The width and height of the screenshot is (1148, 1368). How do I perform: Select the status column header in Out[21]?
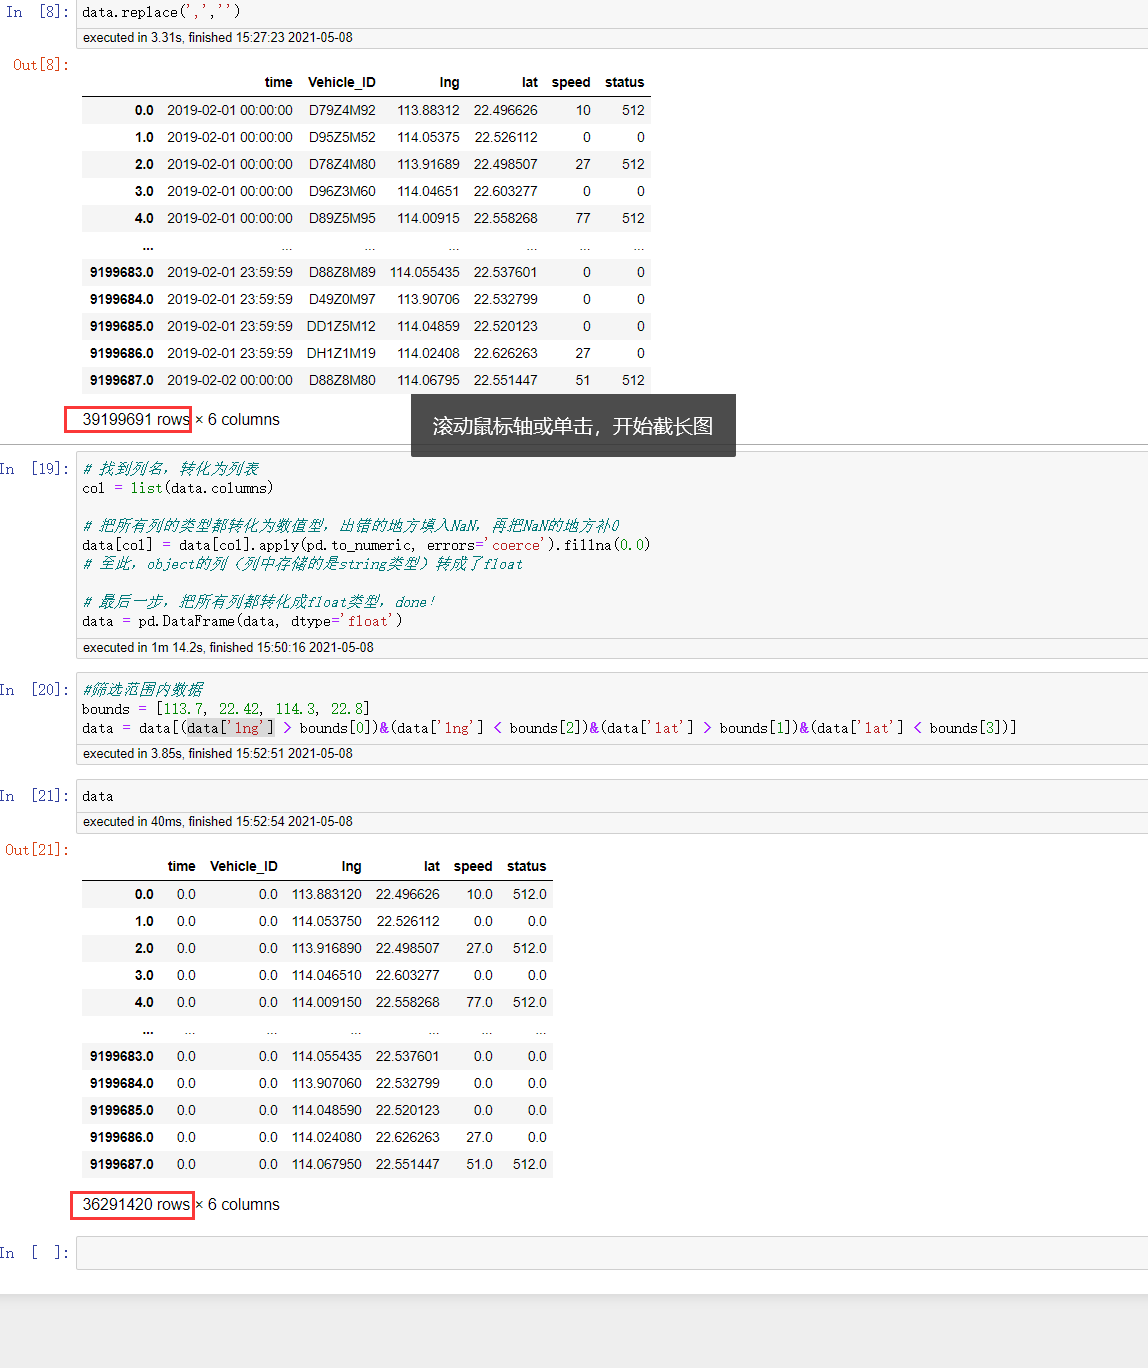tap(526, 866)
